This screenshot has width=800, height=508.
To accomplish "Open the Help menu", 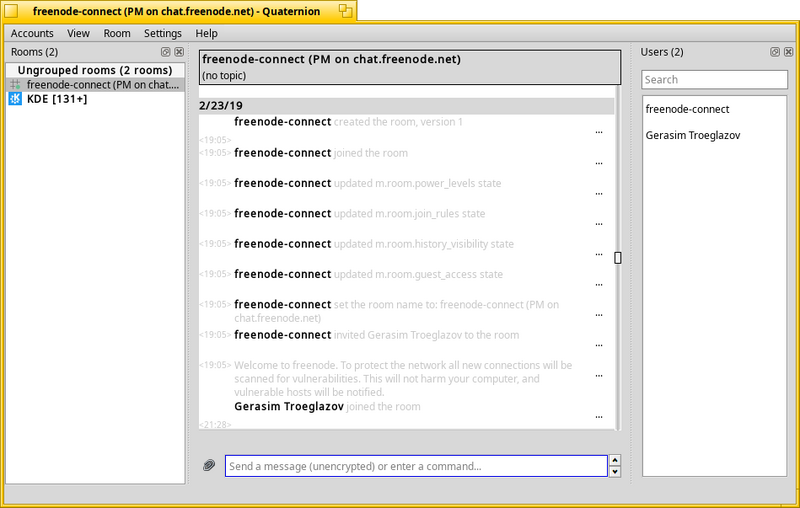I will (x=207, y=33).
